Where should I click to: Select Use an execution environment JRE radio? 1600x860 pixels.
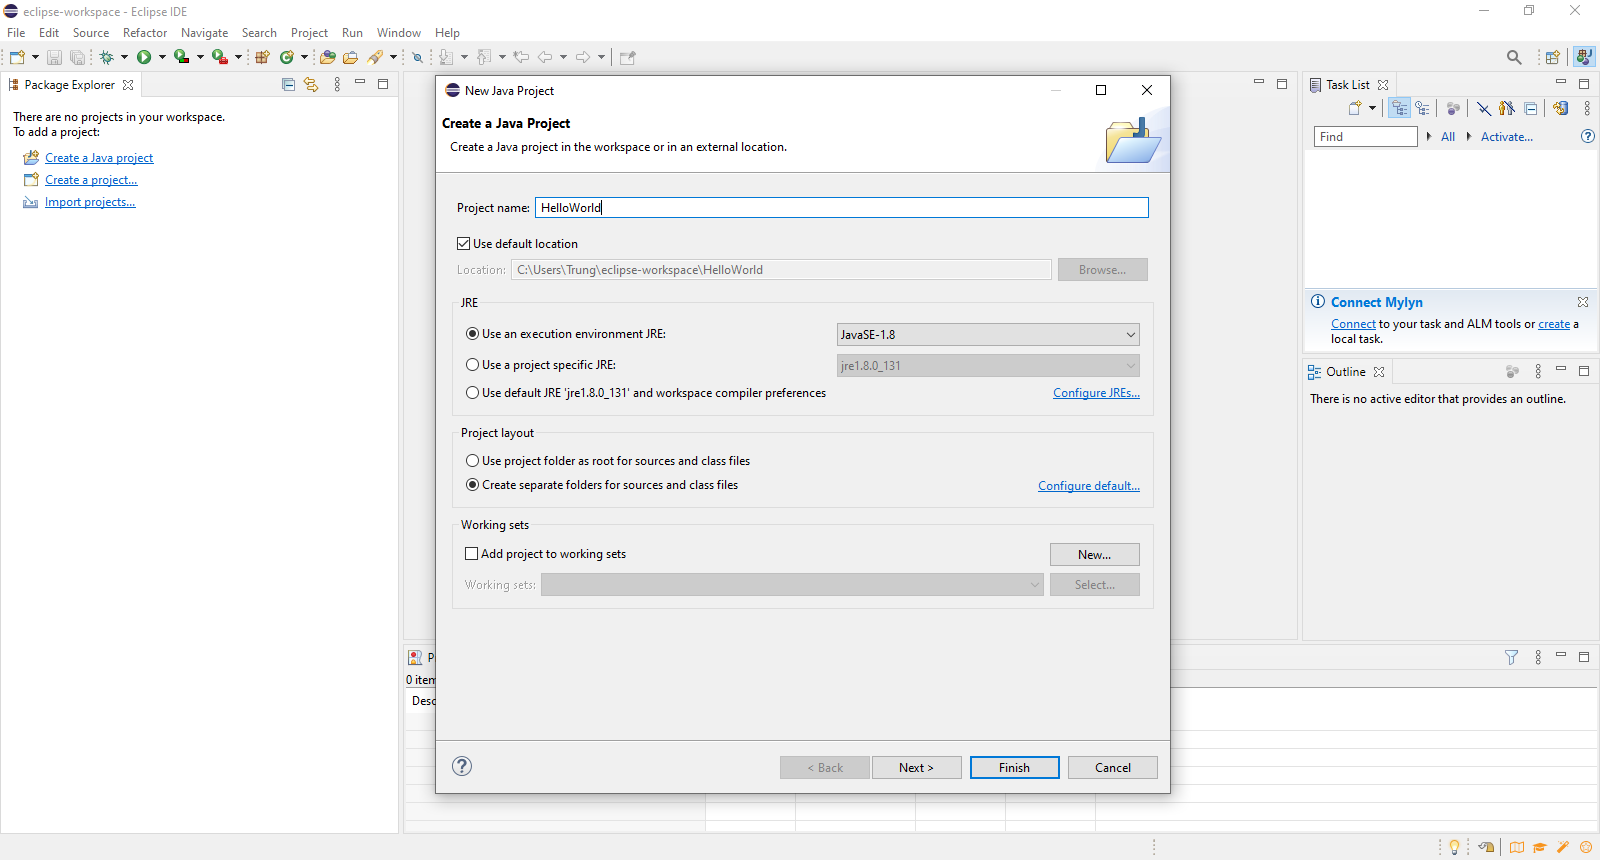[x=473, y=334]
